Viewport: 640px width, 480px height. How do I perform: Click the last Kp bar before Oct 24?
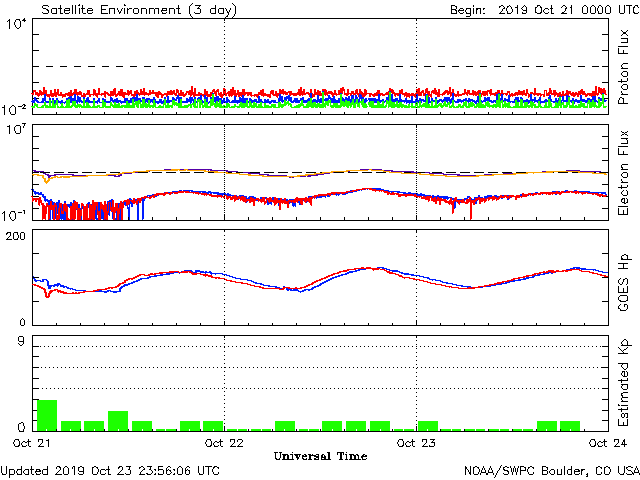tap(570, 426)
